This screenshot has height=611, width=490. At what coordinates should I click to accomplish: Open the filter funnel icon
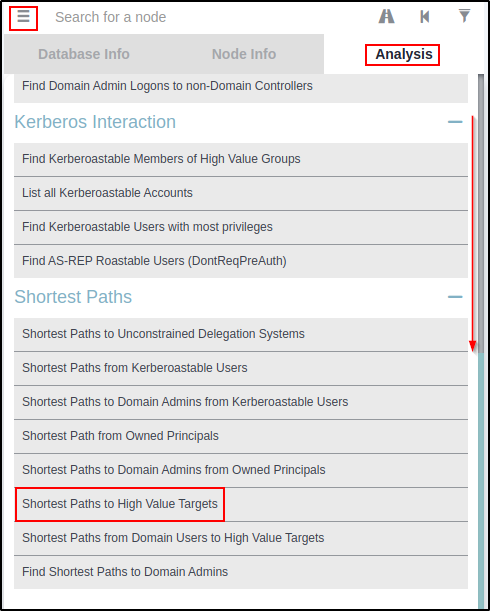pyautogui.click(x=464, y=16)
